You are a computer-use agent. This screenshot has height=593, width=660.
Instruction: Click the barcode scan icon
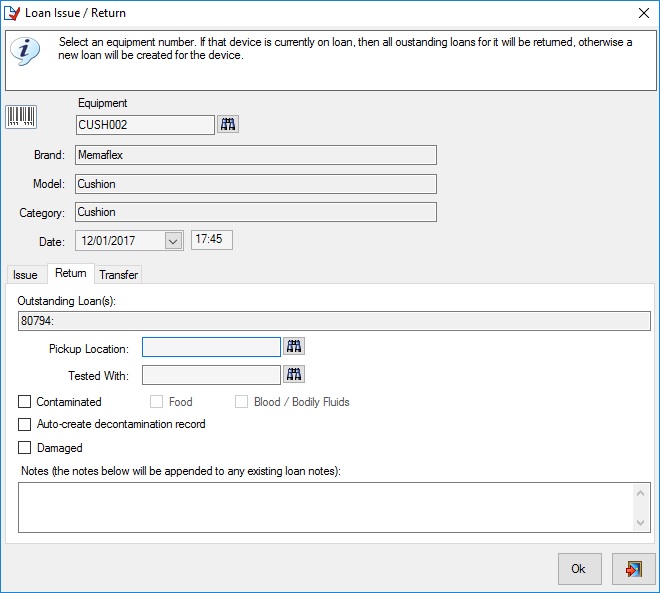tap(21, 117)
